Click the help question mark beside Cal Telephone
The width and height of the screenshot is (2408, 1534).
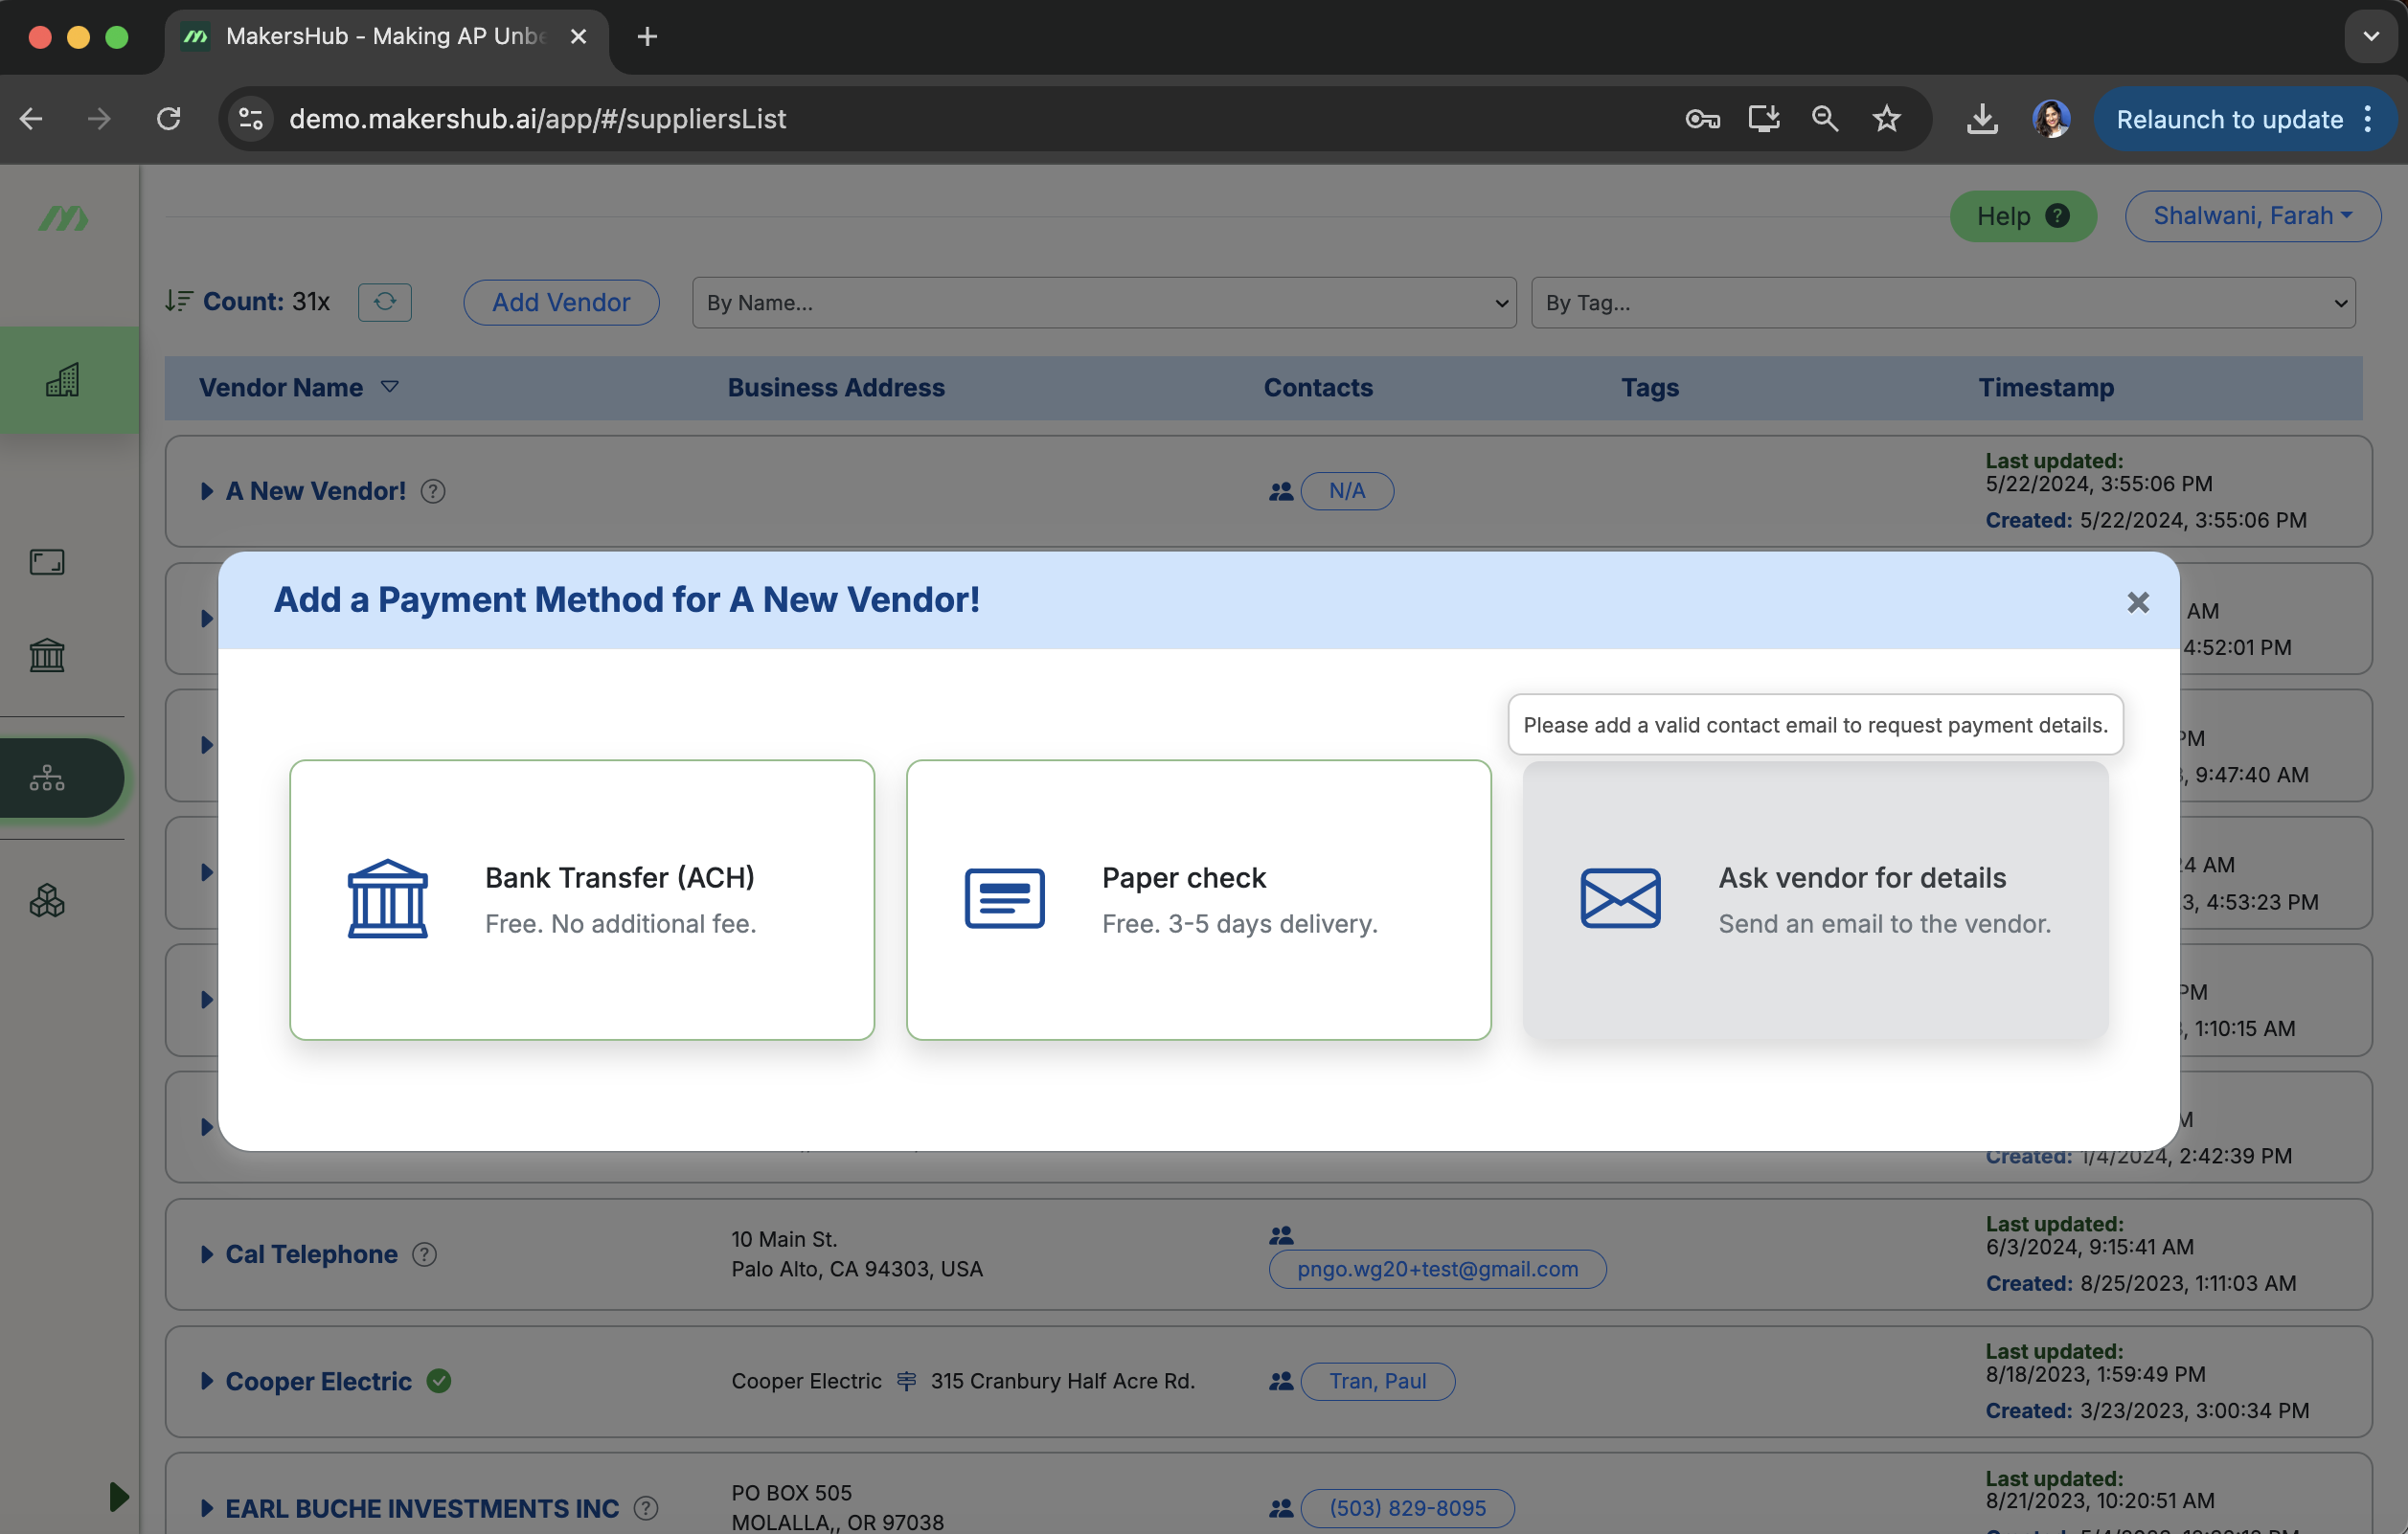click(424, 1254)
